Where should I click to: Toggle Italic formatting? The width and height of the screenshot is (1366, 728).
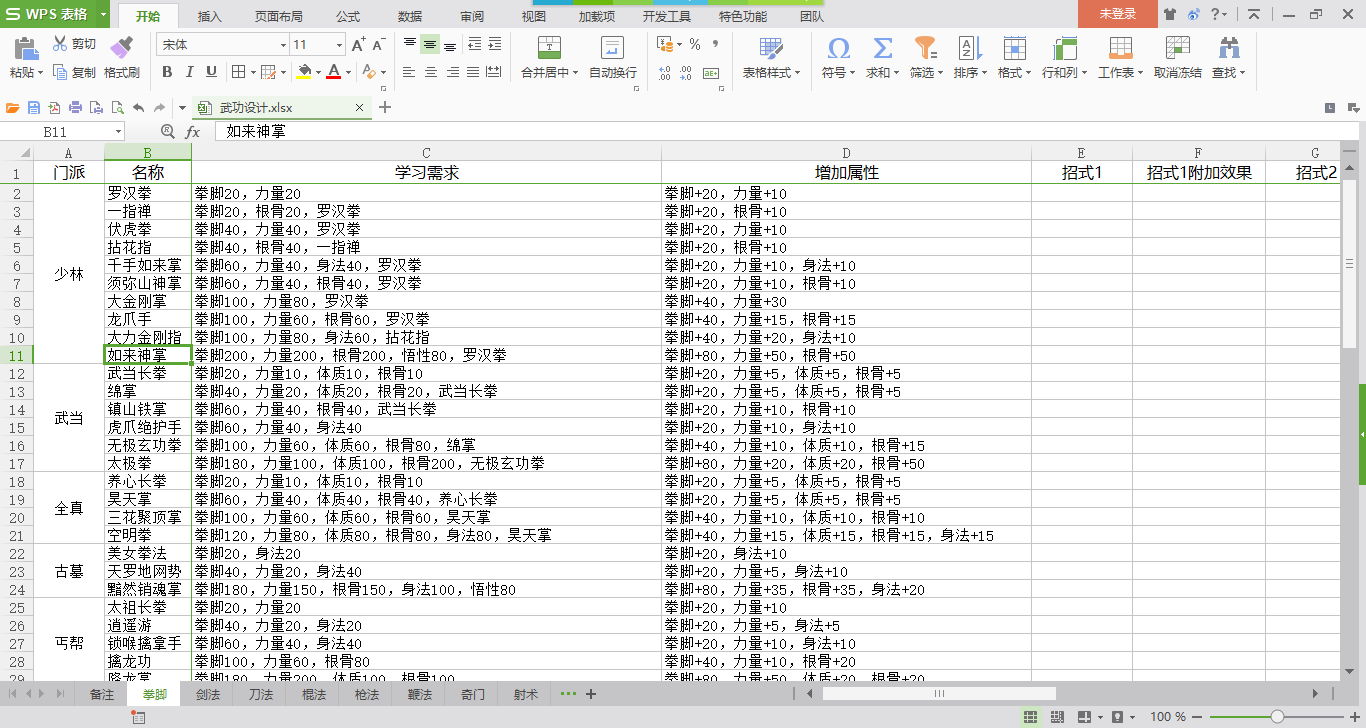(x=189, y=72)
